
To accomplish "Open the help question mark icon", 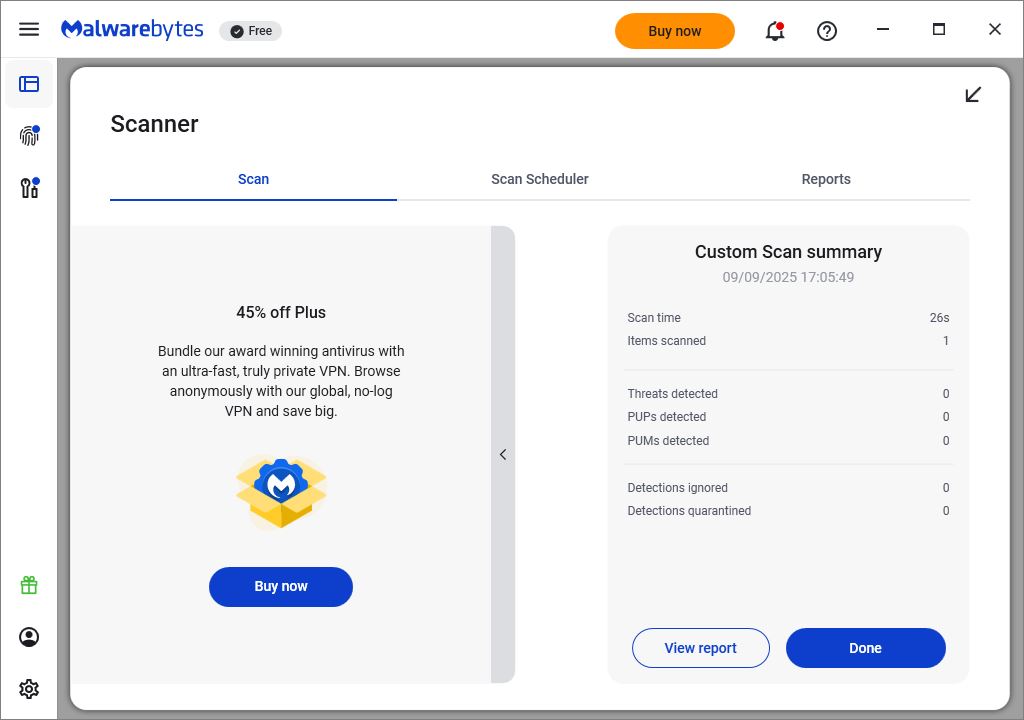I will 827,31.
